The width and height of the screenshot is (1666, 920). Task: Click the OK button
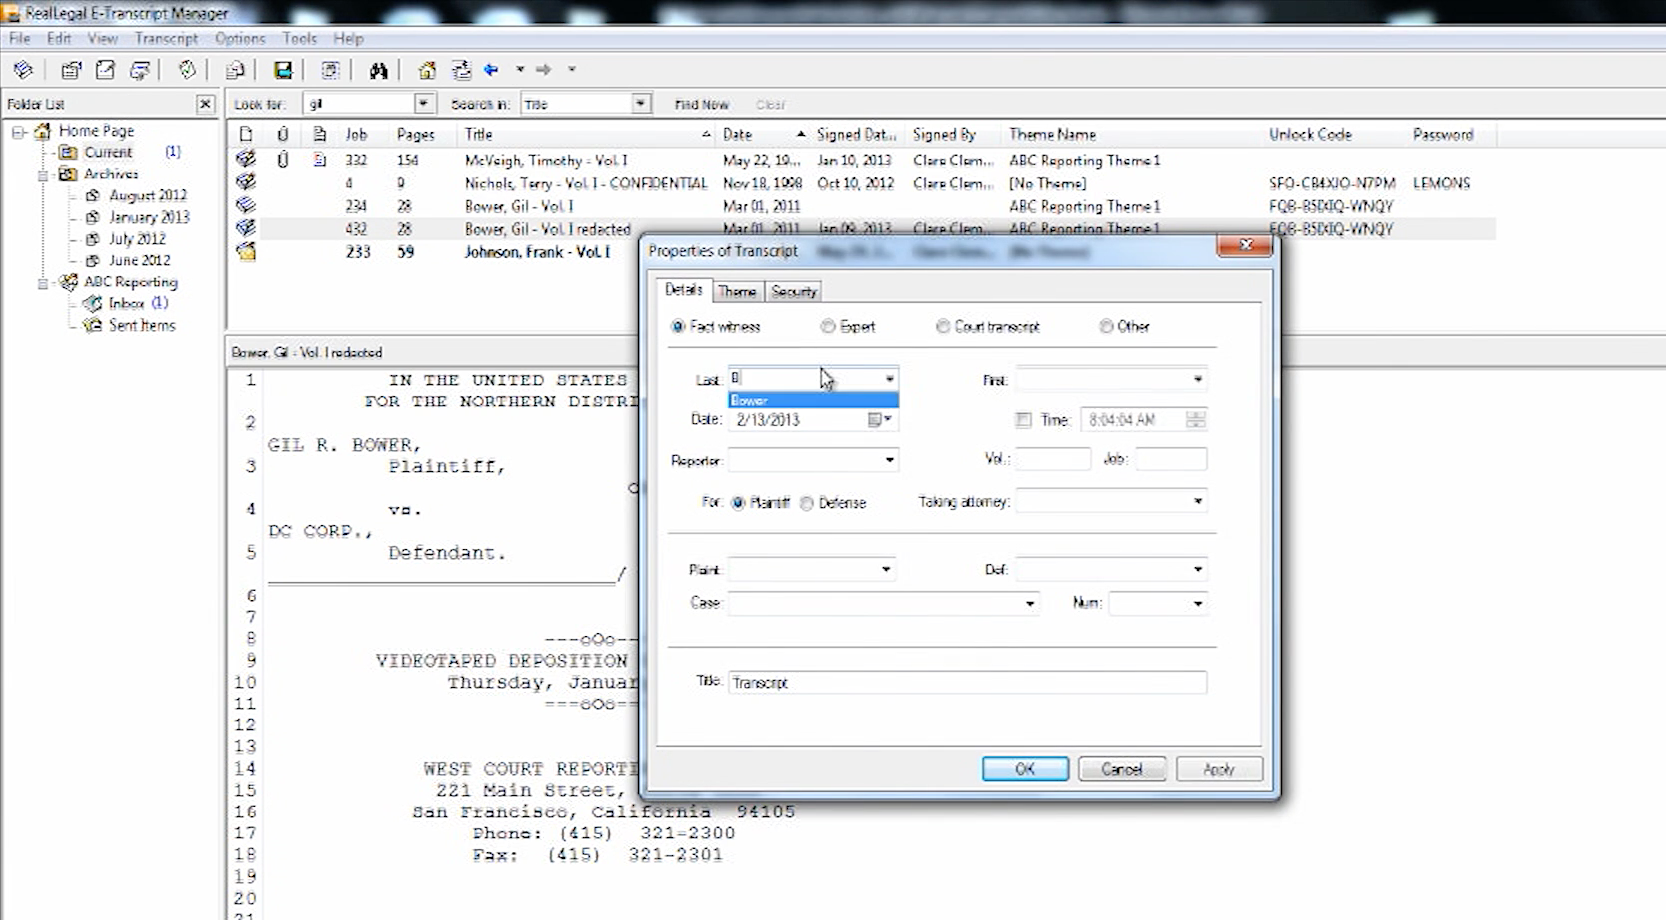(1025, 769)
